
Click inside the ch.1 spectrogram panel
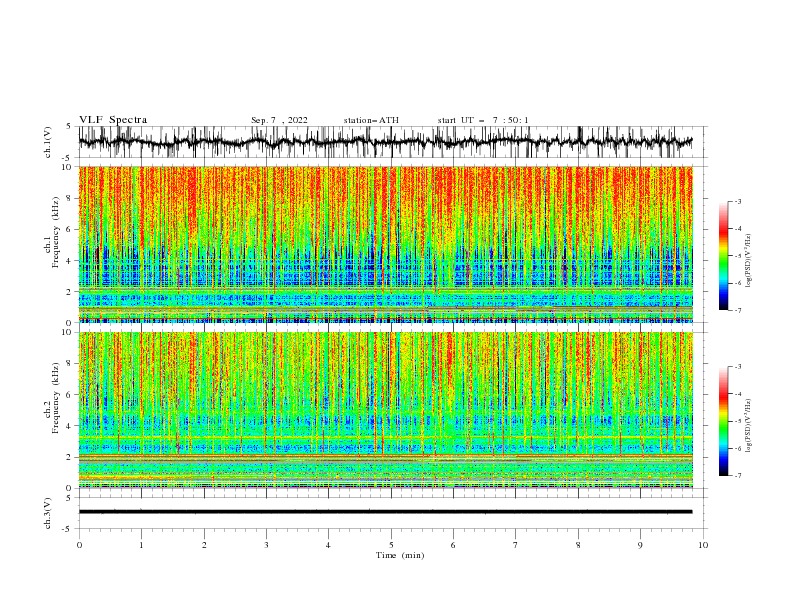(x=385, y=244)
